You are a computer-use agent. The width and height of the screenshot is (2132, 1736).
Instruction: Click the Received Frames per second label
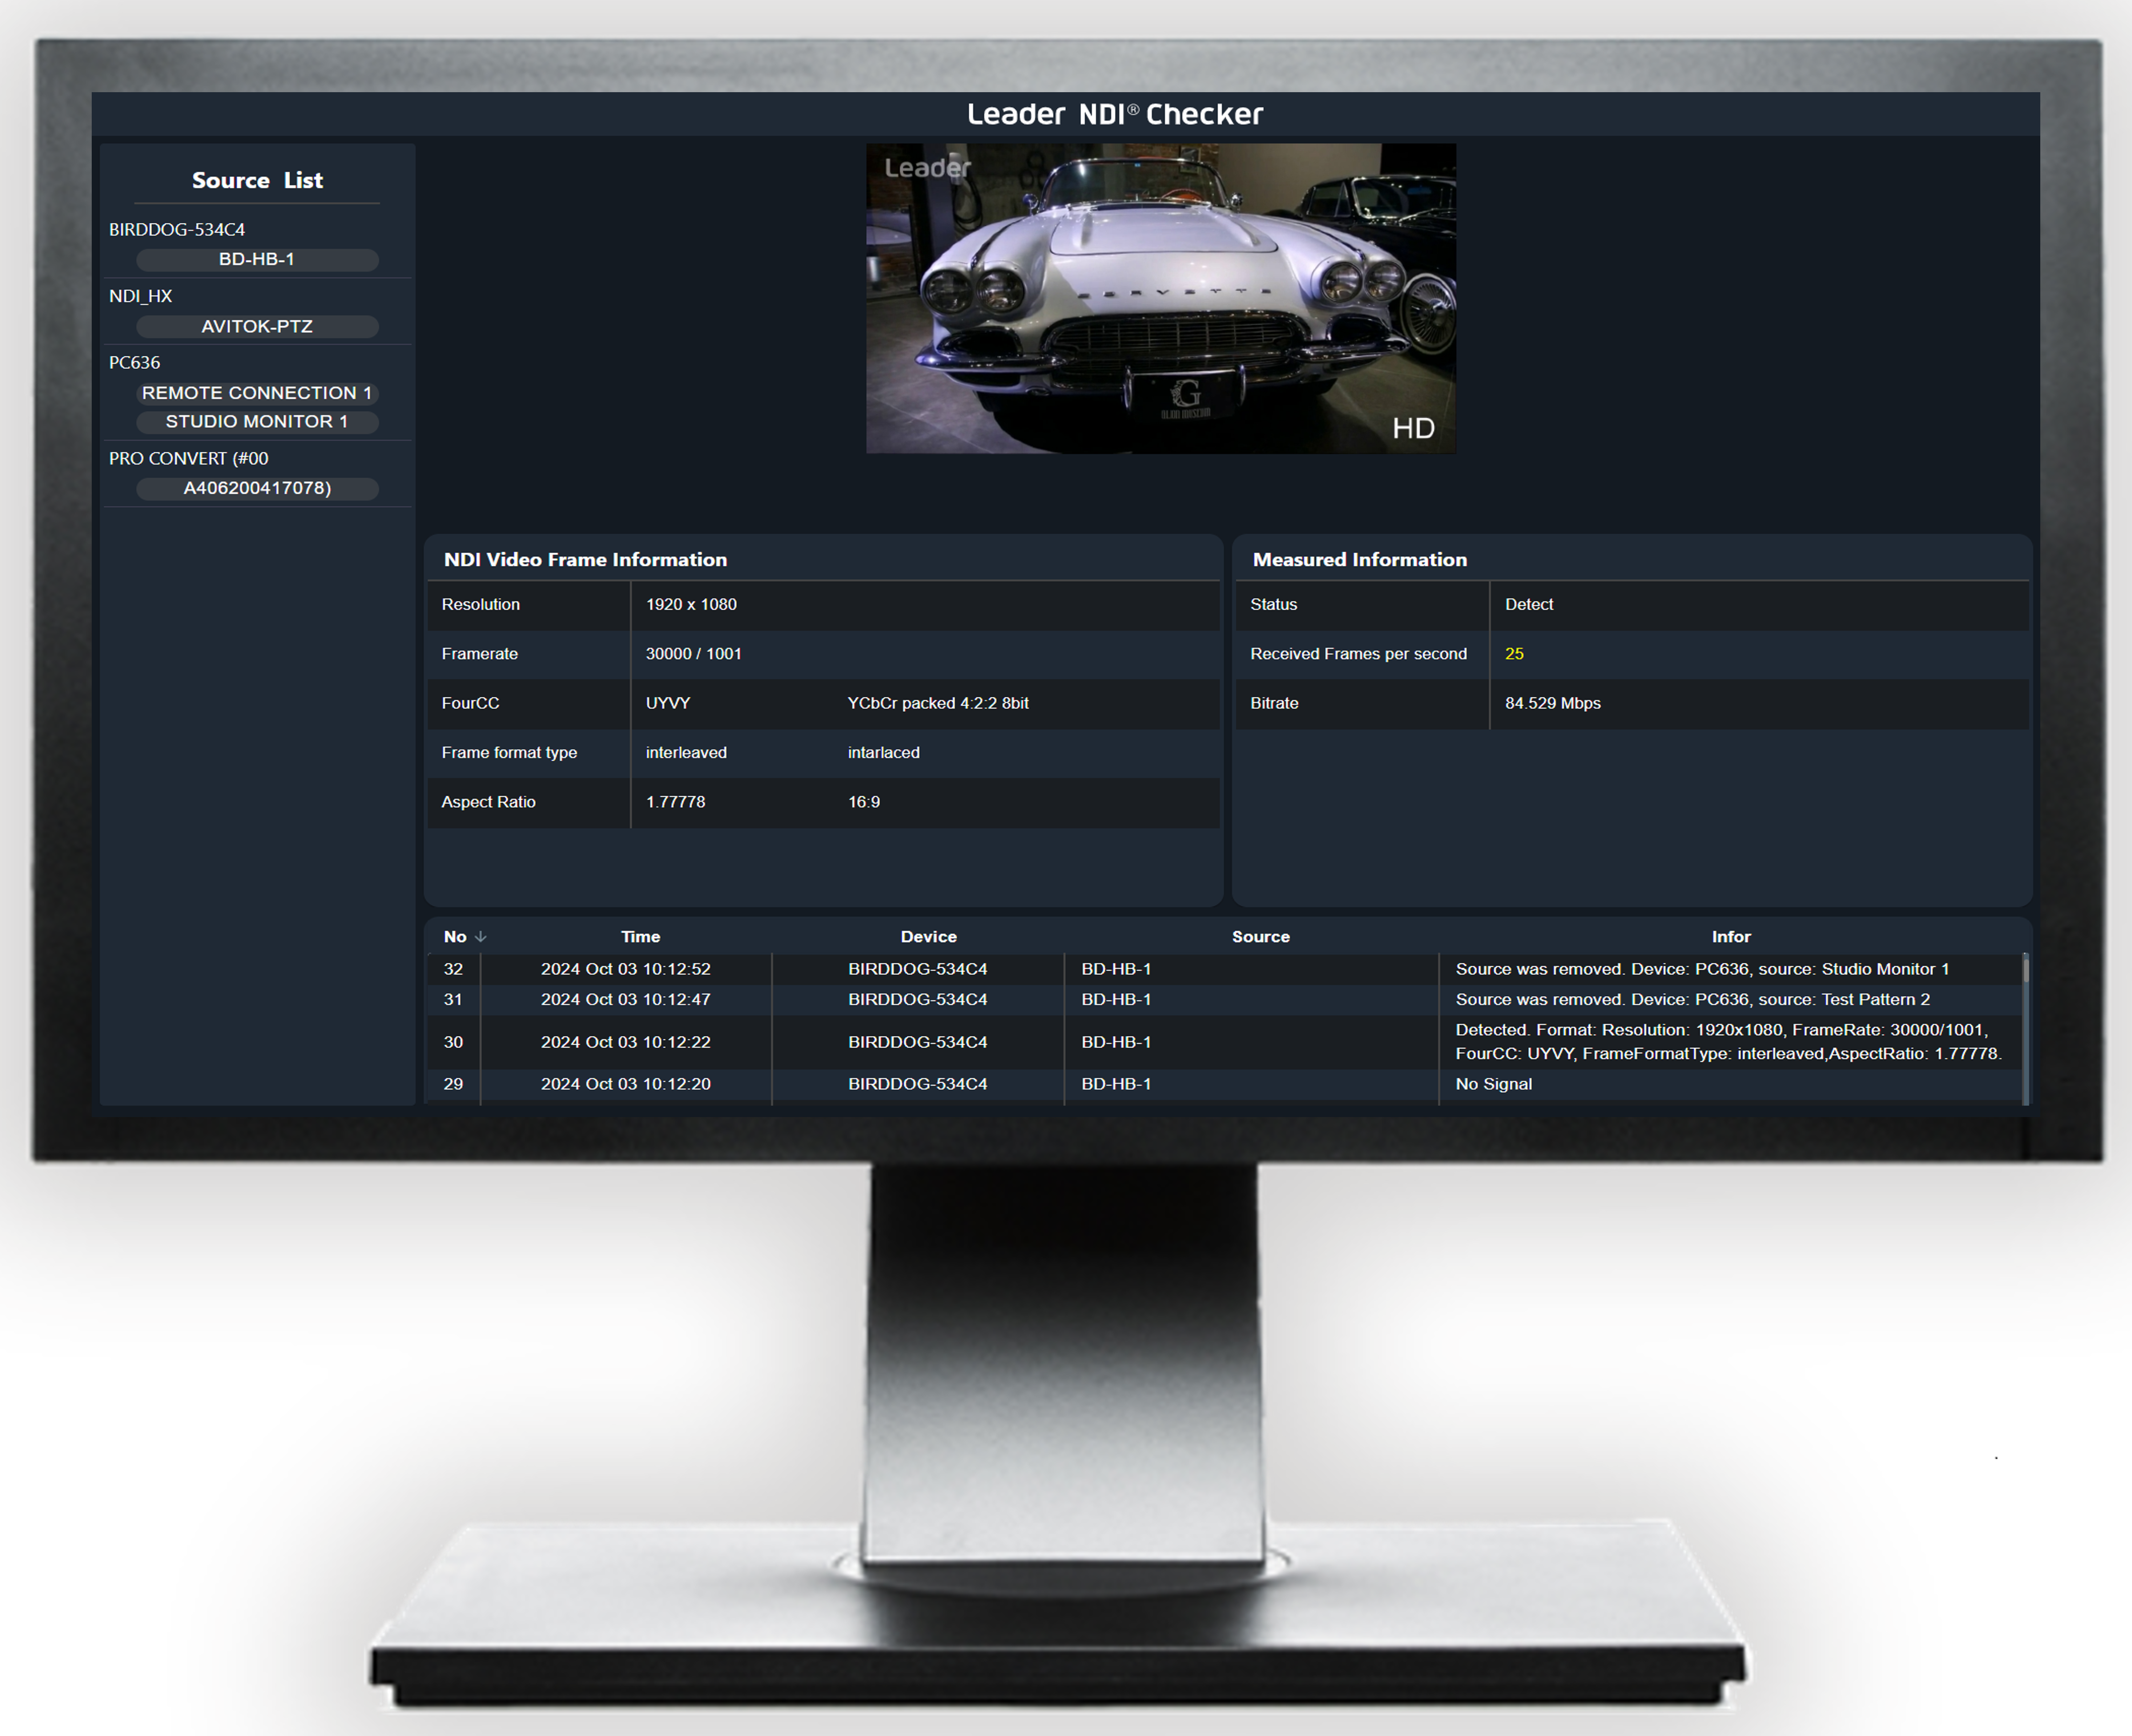click(1358, 654)
